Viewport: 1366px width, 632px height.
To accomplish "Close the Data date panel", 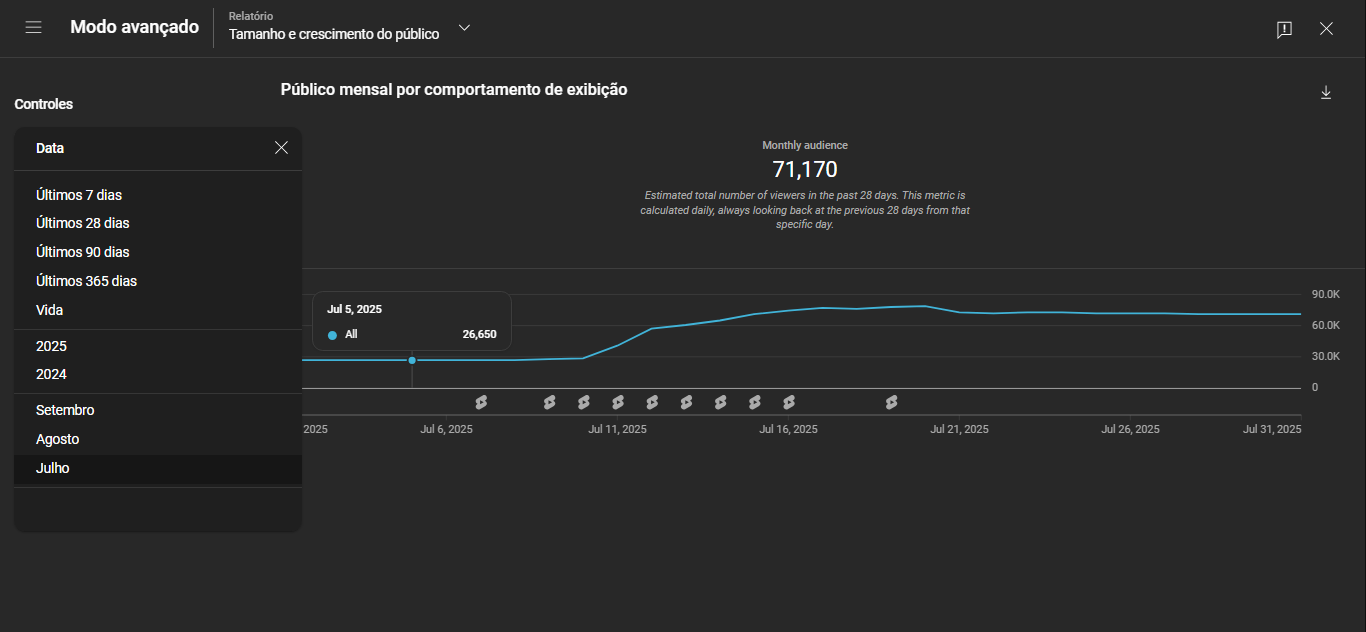I will click(x=281, y=148).
